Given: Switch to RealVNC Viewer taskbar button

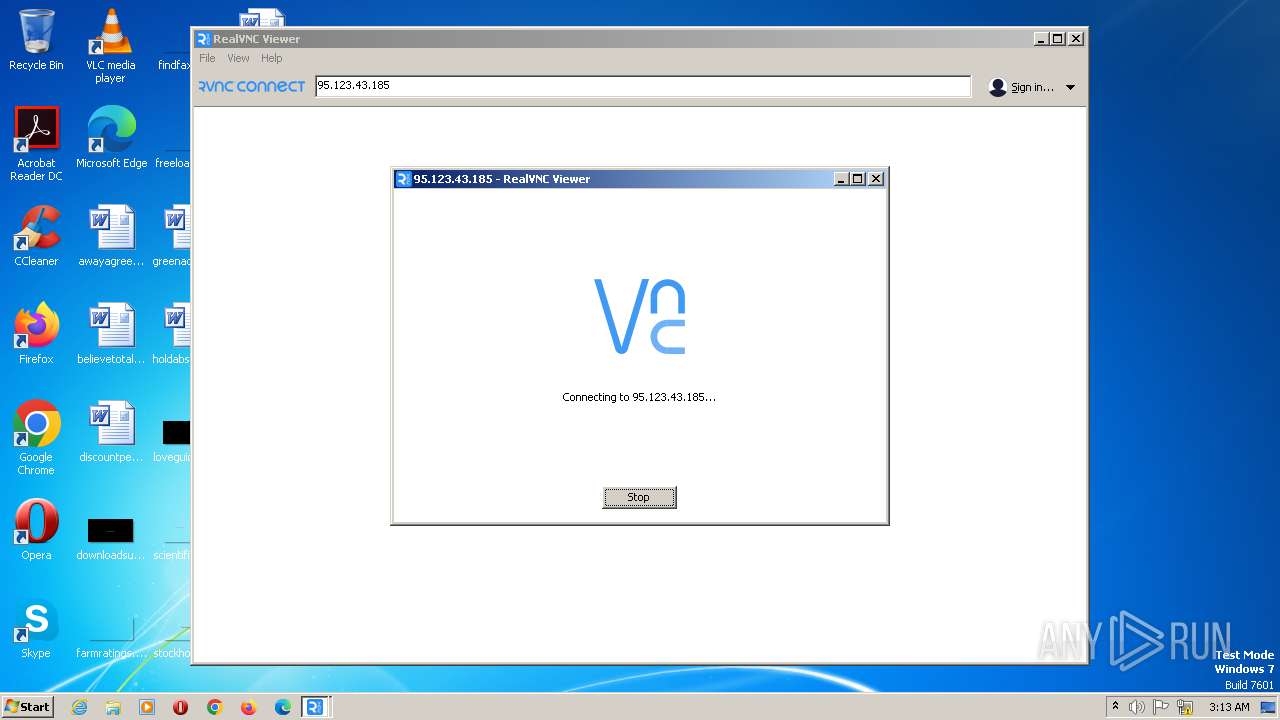Looking at the screenshot, I should (x=315, y=707).
